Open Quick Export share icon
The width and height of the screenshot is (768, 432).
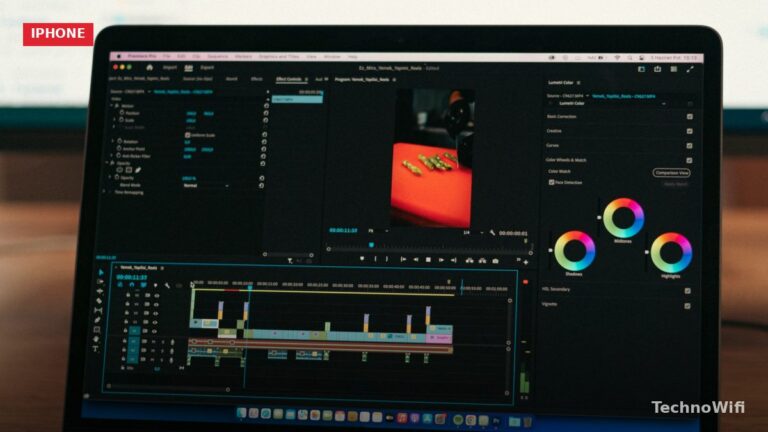coord(657,70)
